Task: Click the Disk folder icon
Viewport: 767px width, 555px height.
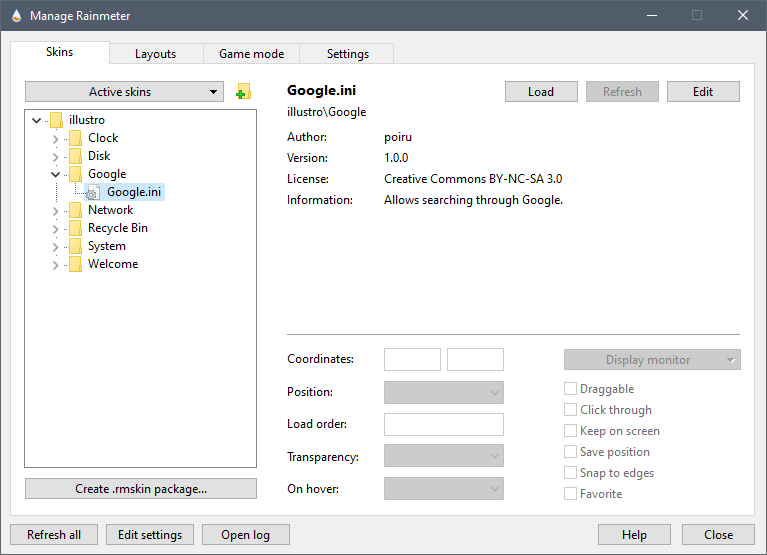Action: tap(75, 156)
